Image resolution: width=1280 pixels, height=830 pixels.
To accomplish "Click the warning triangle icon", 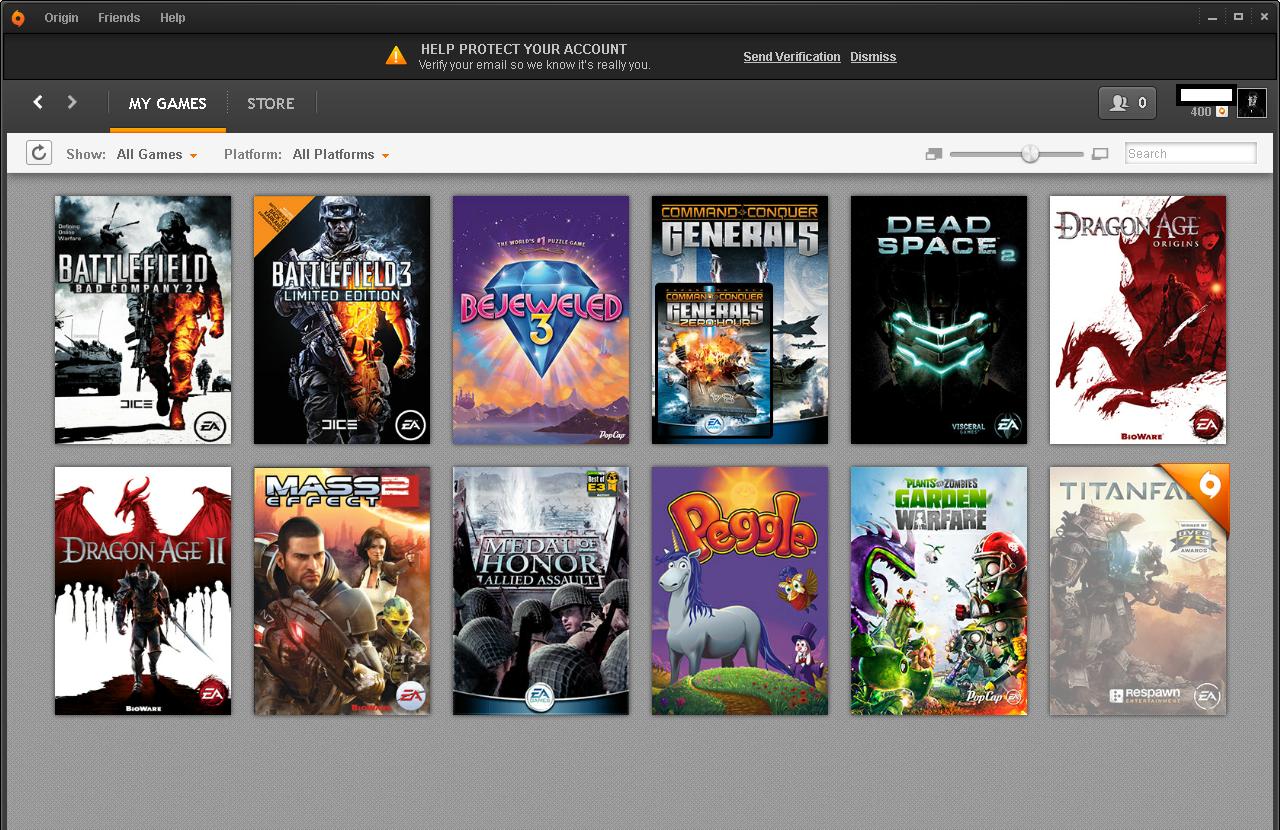I will (x=396, y=55).
